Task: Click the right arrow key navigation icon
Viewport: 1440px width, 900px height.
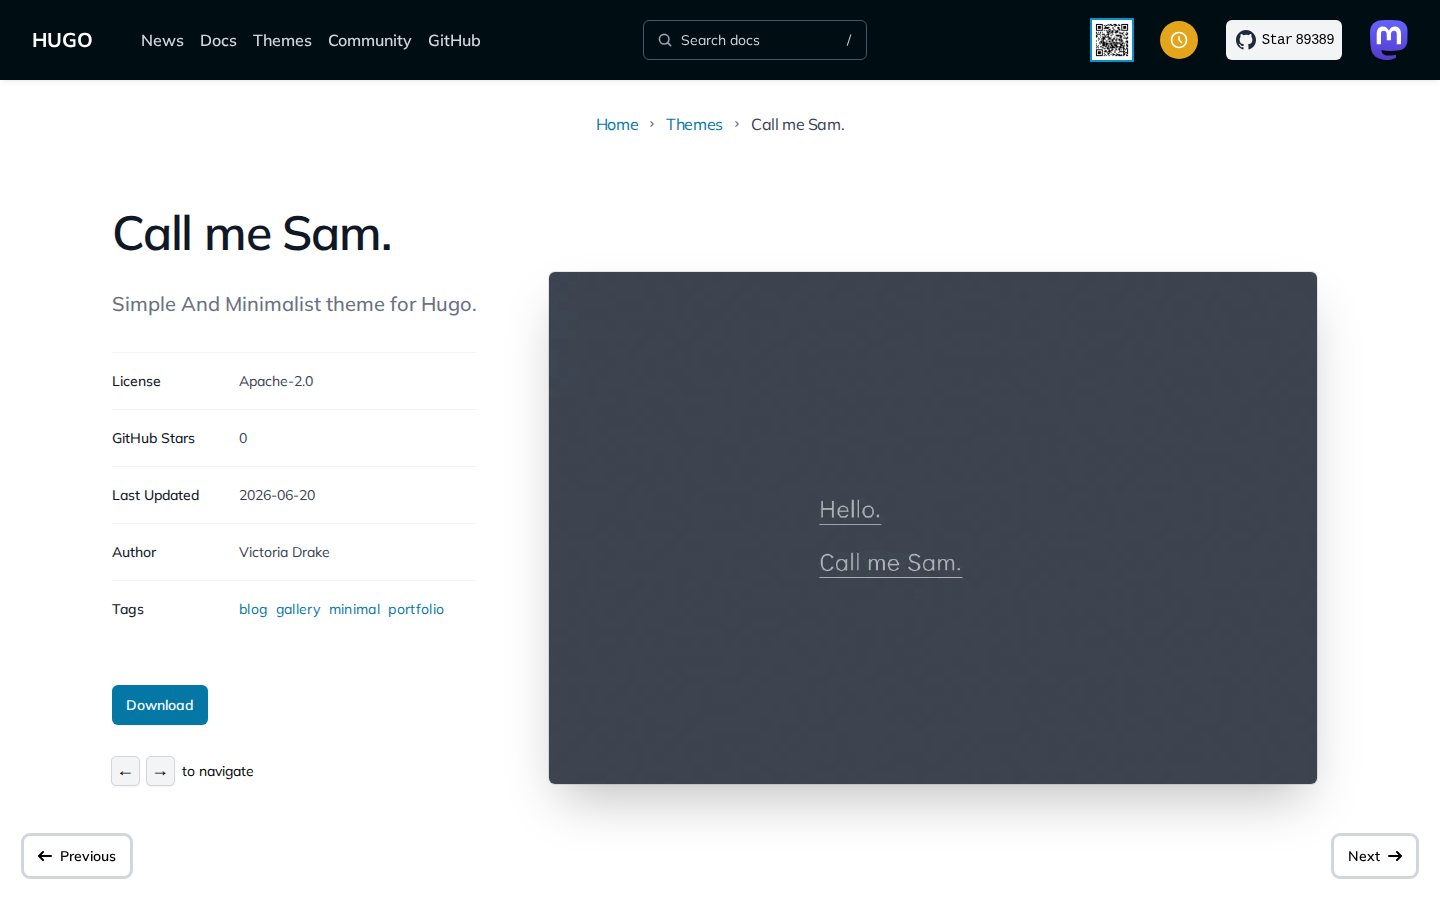Action: tap(160, 771)
